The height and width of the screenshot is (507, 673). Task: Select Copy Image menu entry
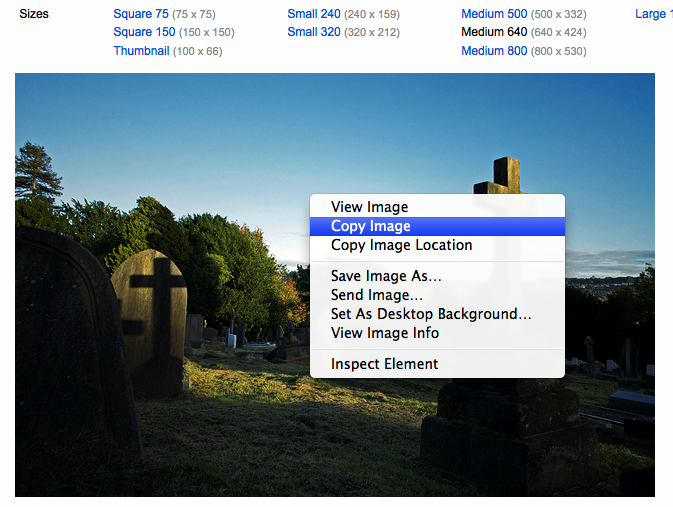pos(437,226)
